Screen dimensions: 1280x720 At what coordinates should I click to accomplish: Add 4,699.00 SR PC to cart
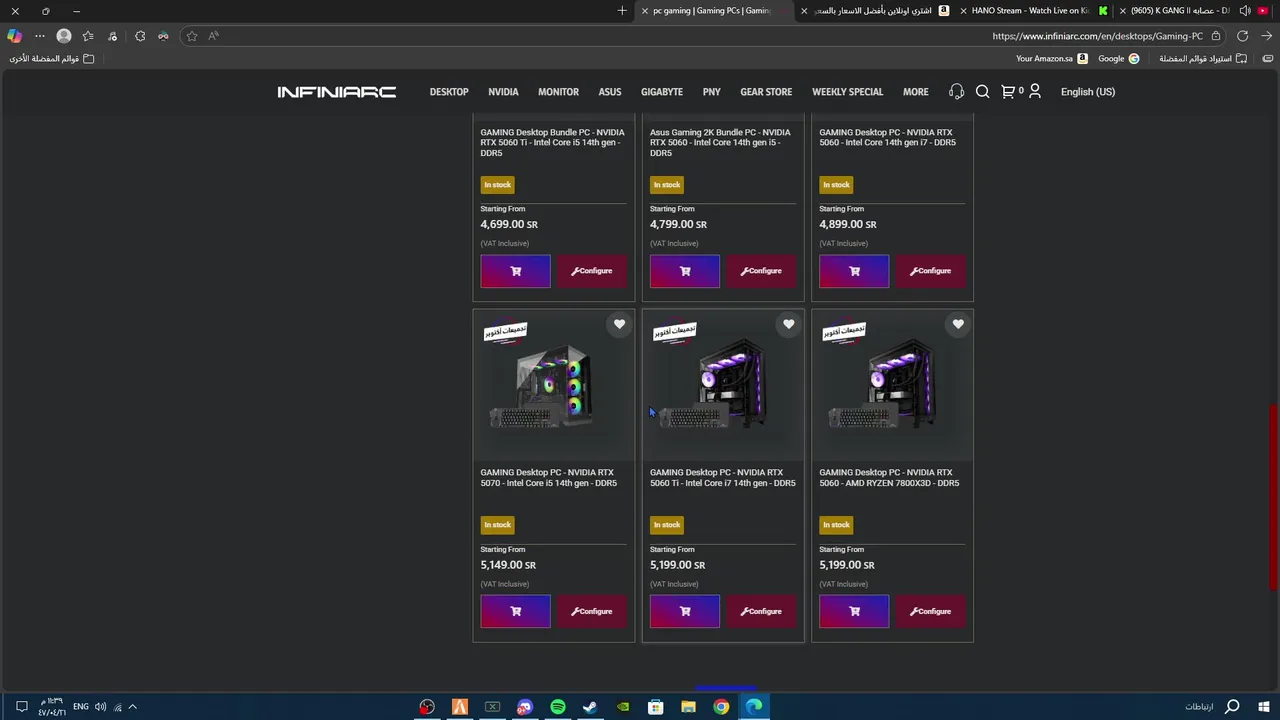pos(515,271)
